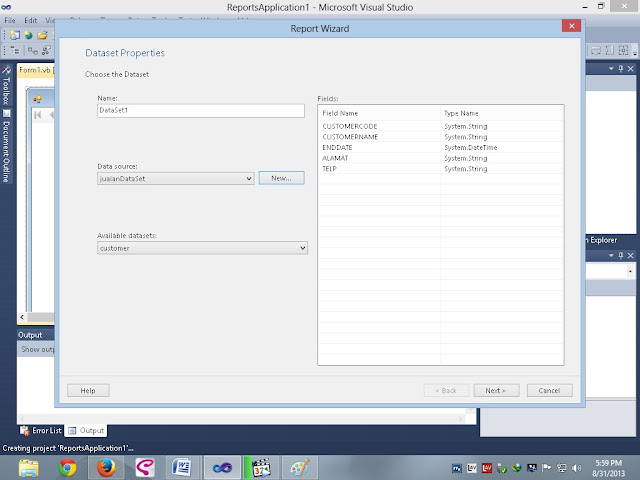Open the Document Outline side panel
Screen dimensions: 640x480
pyautogui.click(x=6, y=146)
